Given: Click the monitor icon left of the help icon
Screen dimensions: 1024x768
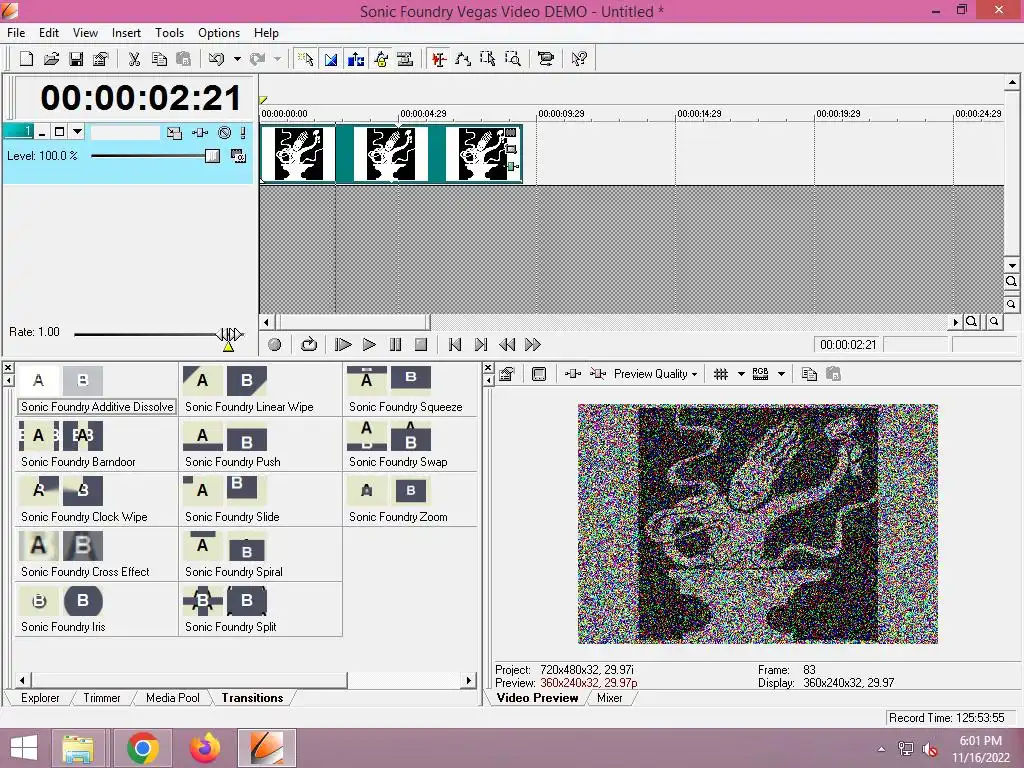Looking at the screenshot, I should pyautogui.click(x=545, y=59).
